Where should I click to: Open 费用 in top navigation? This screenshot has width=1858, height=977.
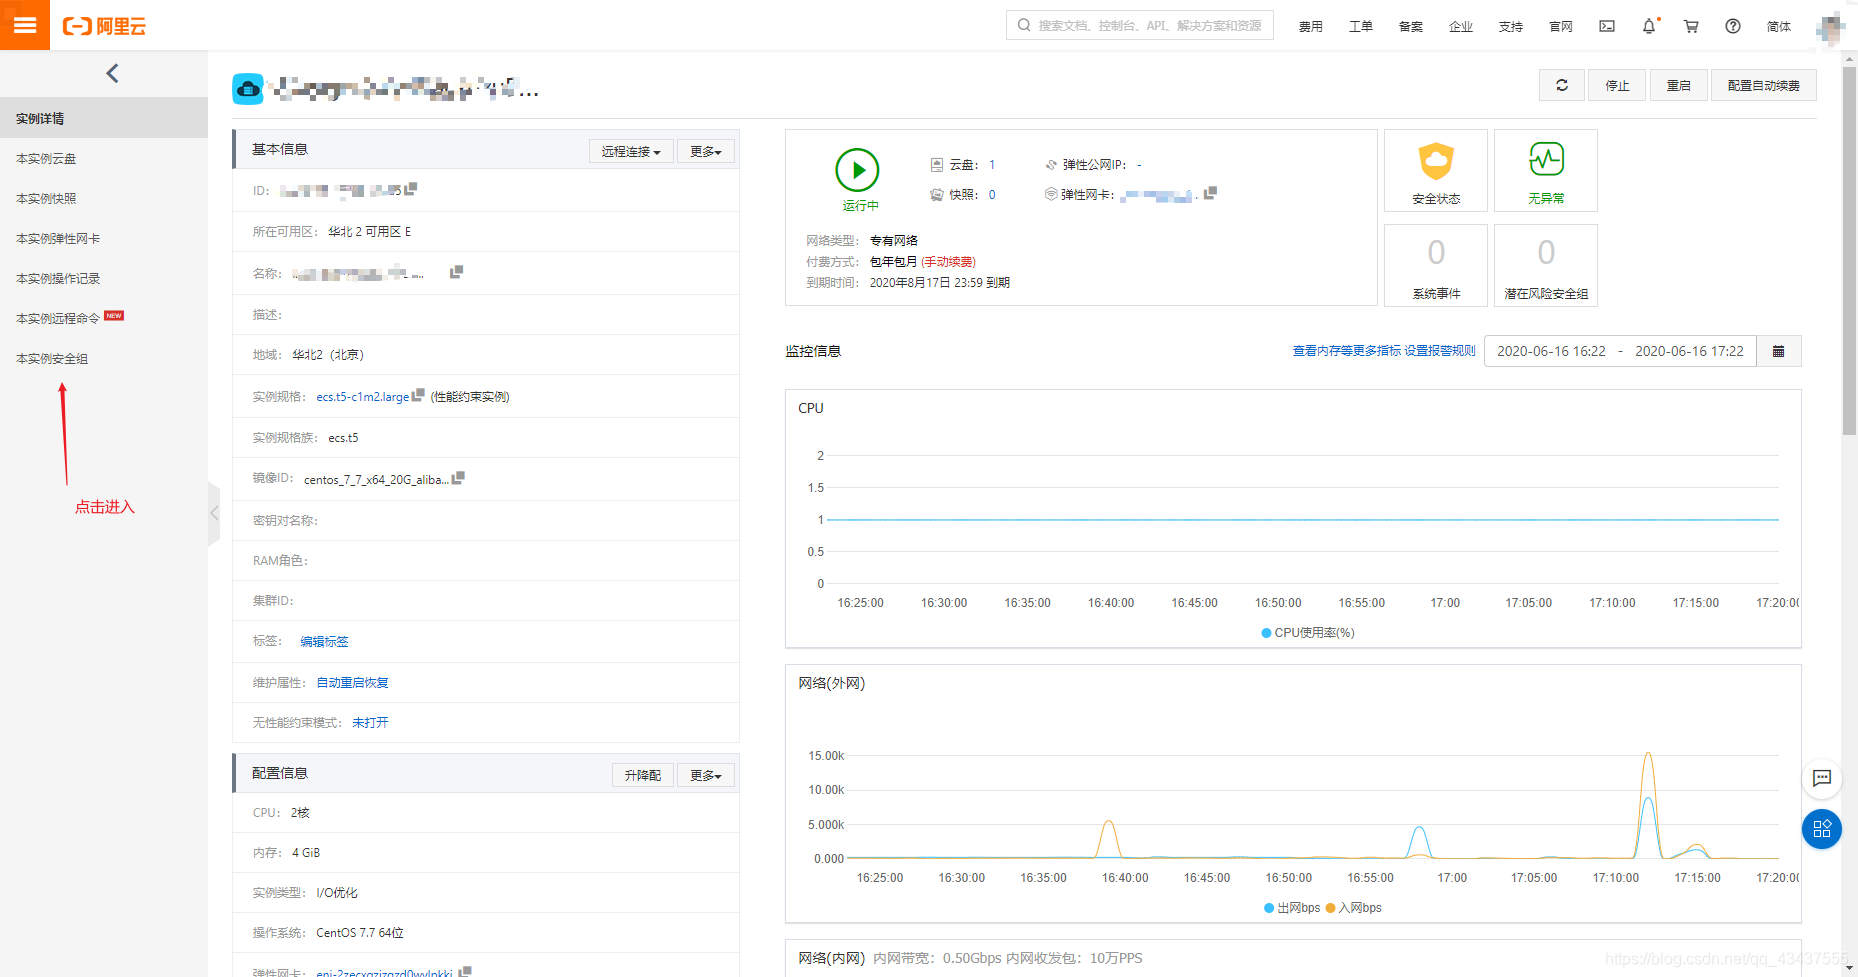point(1310,27)
